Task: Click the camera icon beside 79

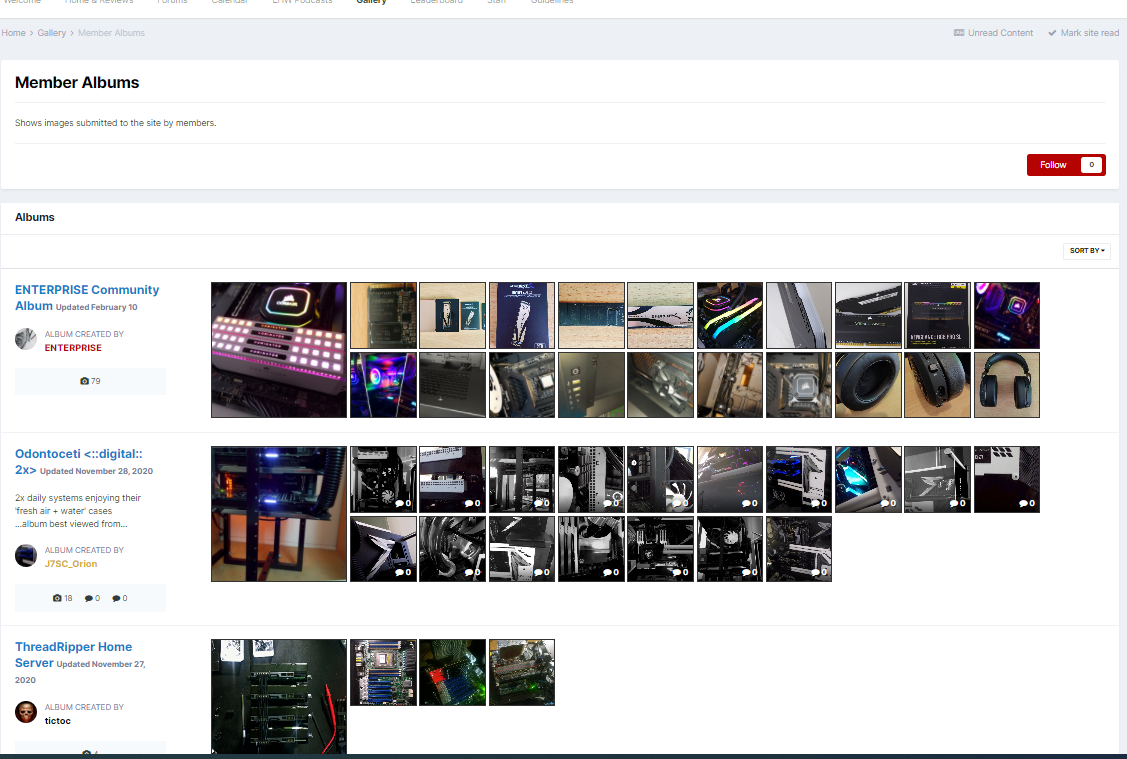Action: (84, 381)
